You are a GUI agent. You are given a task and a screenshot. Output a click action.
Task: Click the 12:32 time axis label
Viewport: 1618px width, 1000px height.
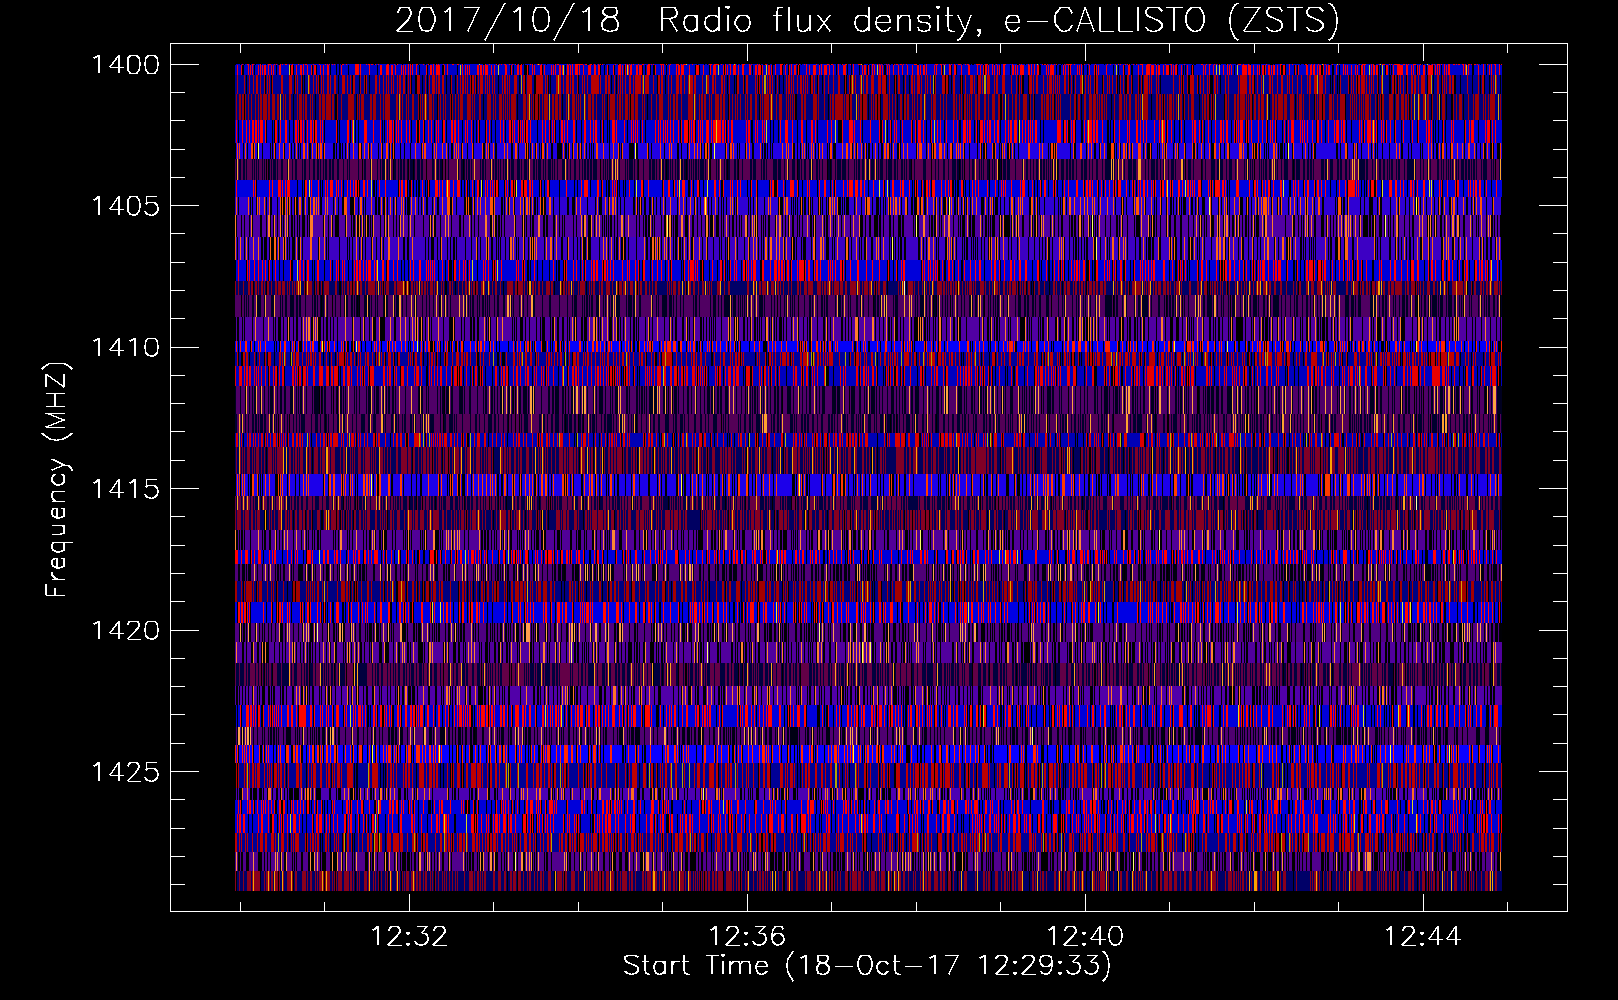pos(409,937)
